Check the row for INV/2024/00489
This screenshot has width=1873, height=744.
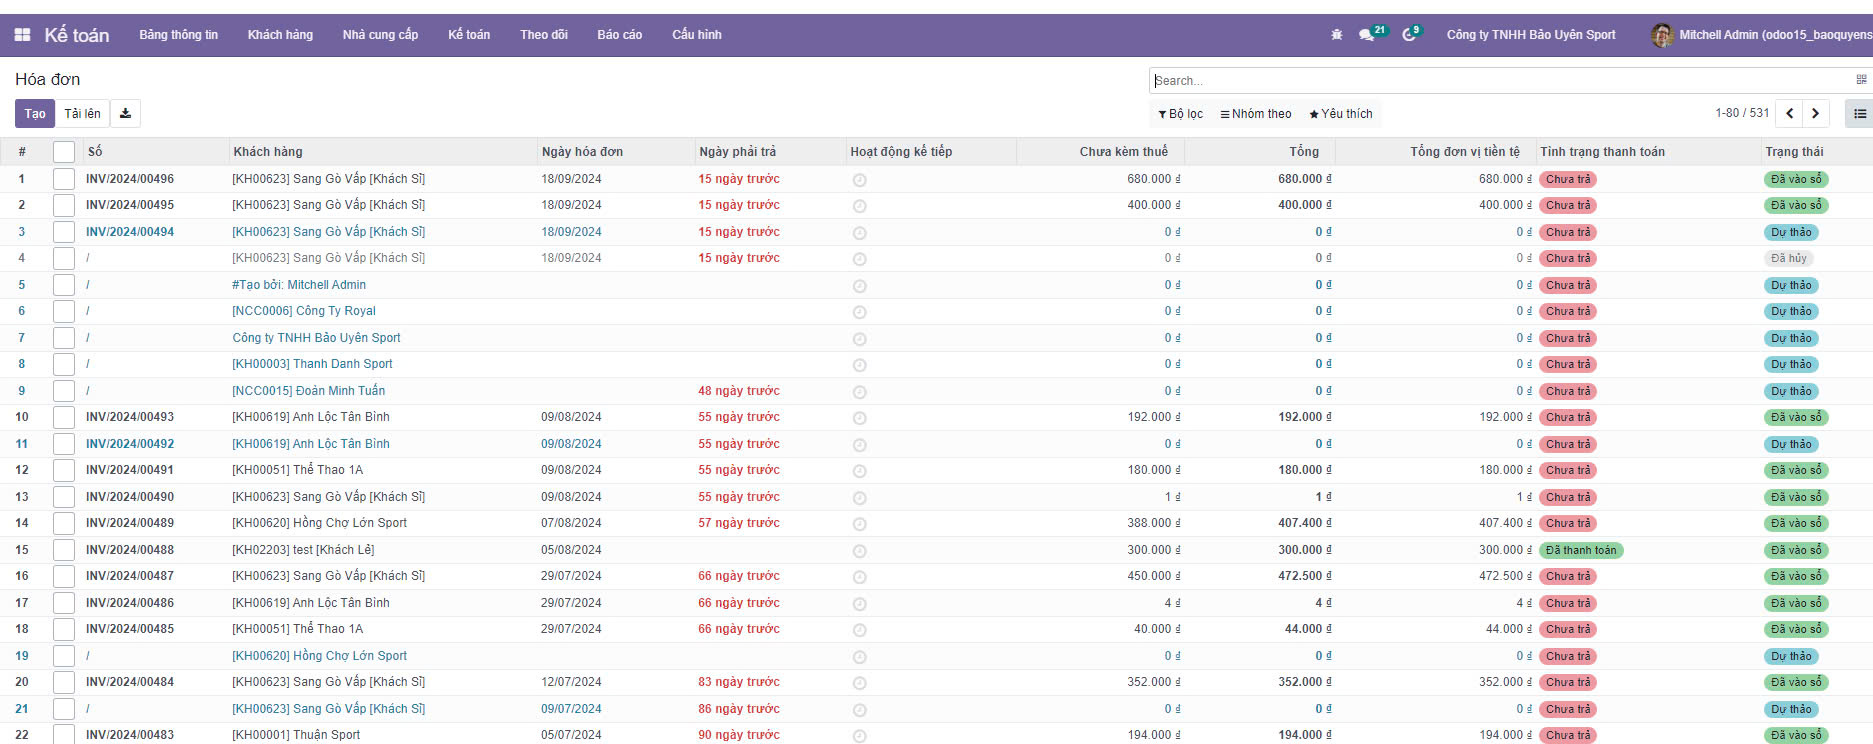[x=64, y=523]
